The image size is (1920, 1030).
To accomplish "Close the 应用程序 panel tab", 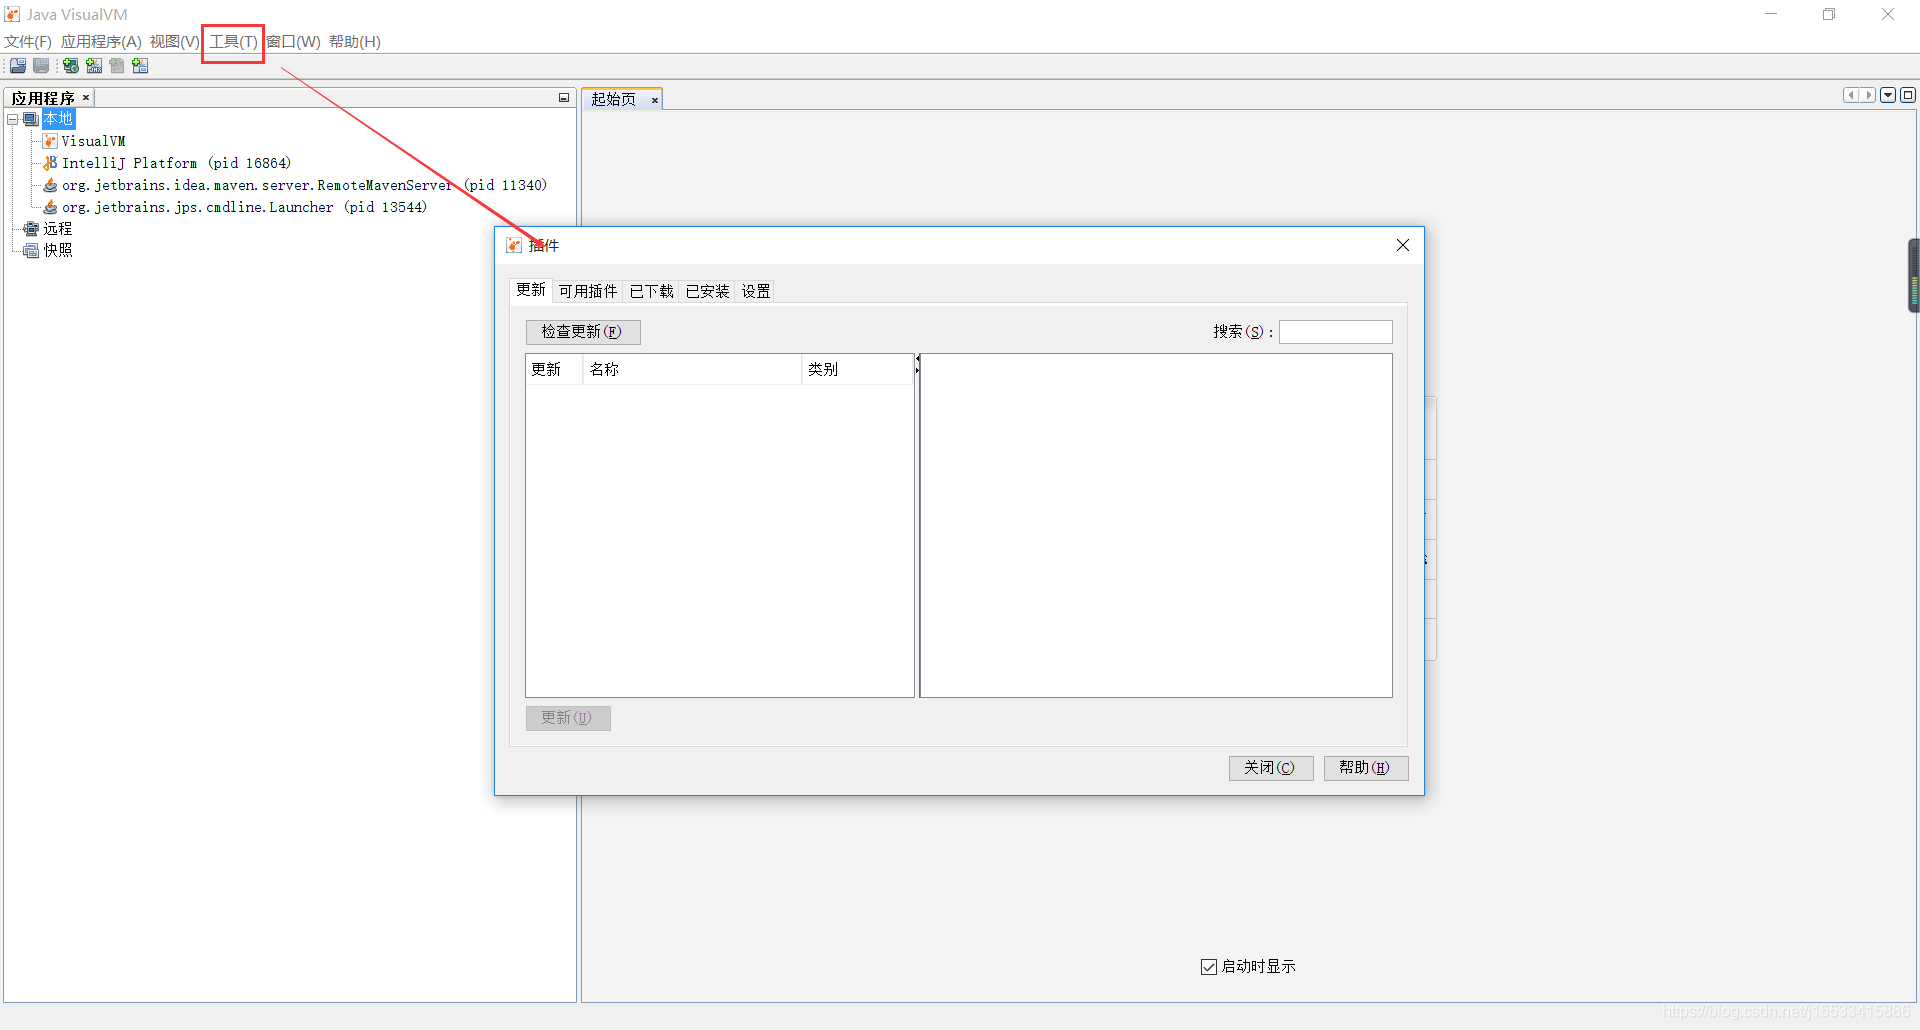I will (86, 98).
